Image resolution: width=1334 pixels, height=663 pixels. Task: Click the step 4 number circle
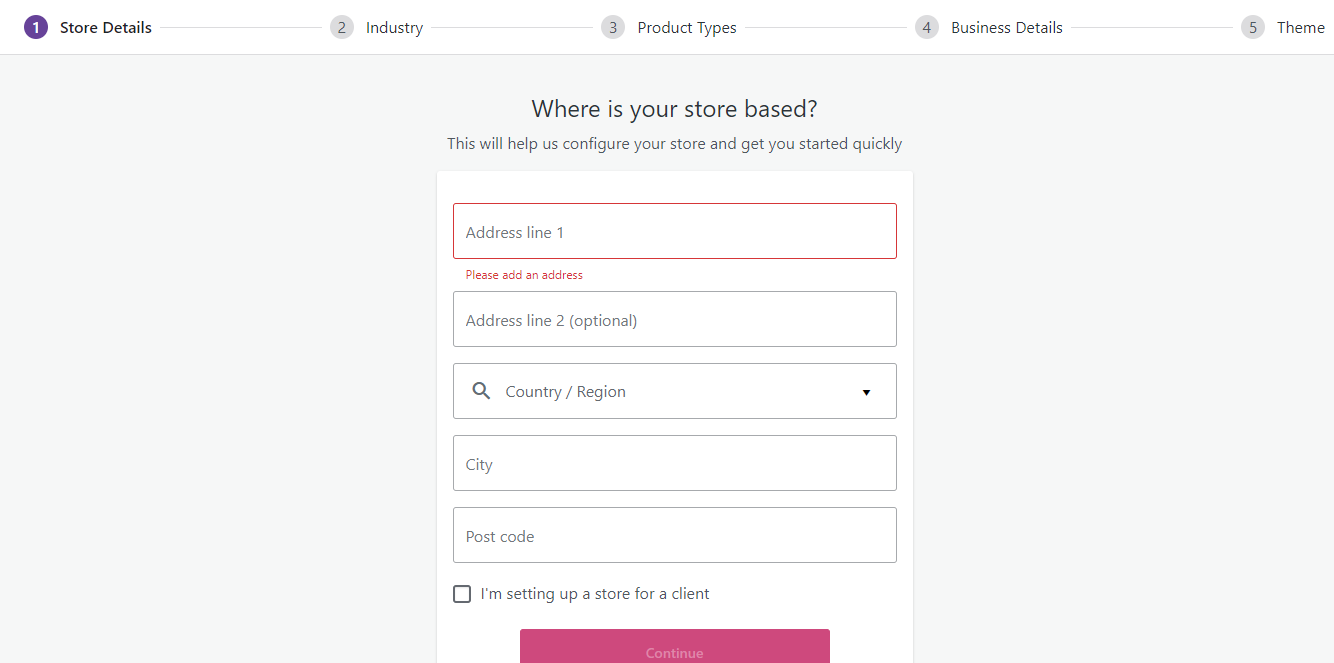click(x=927, y=28)
